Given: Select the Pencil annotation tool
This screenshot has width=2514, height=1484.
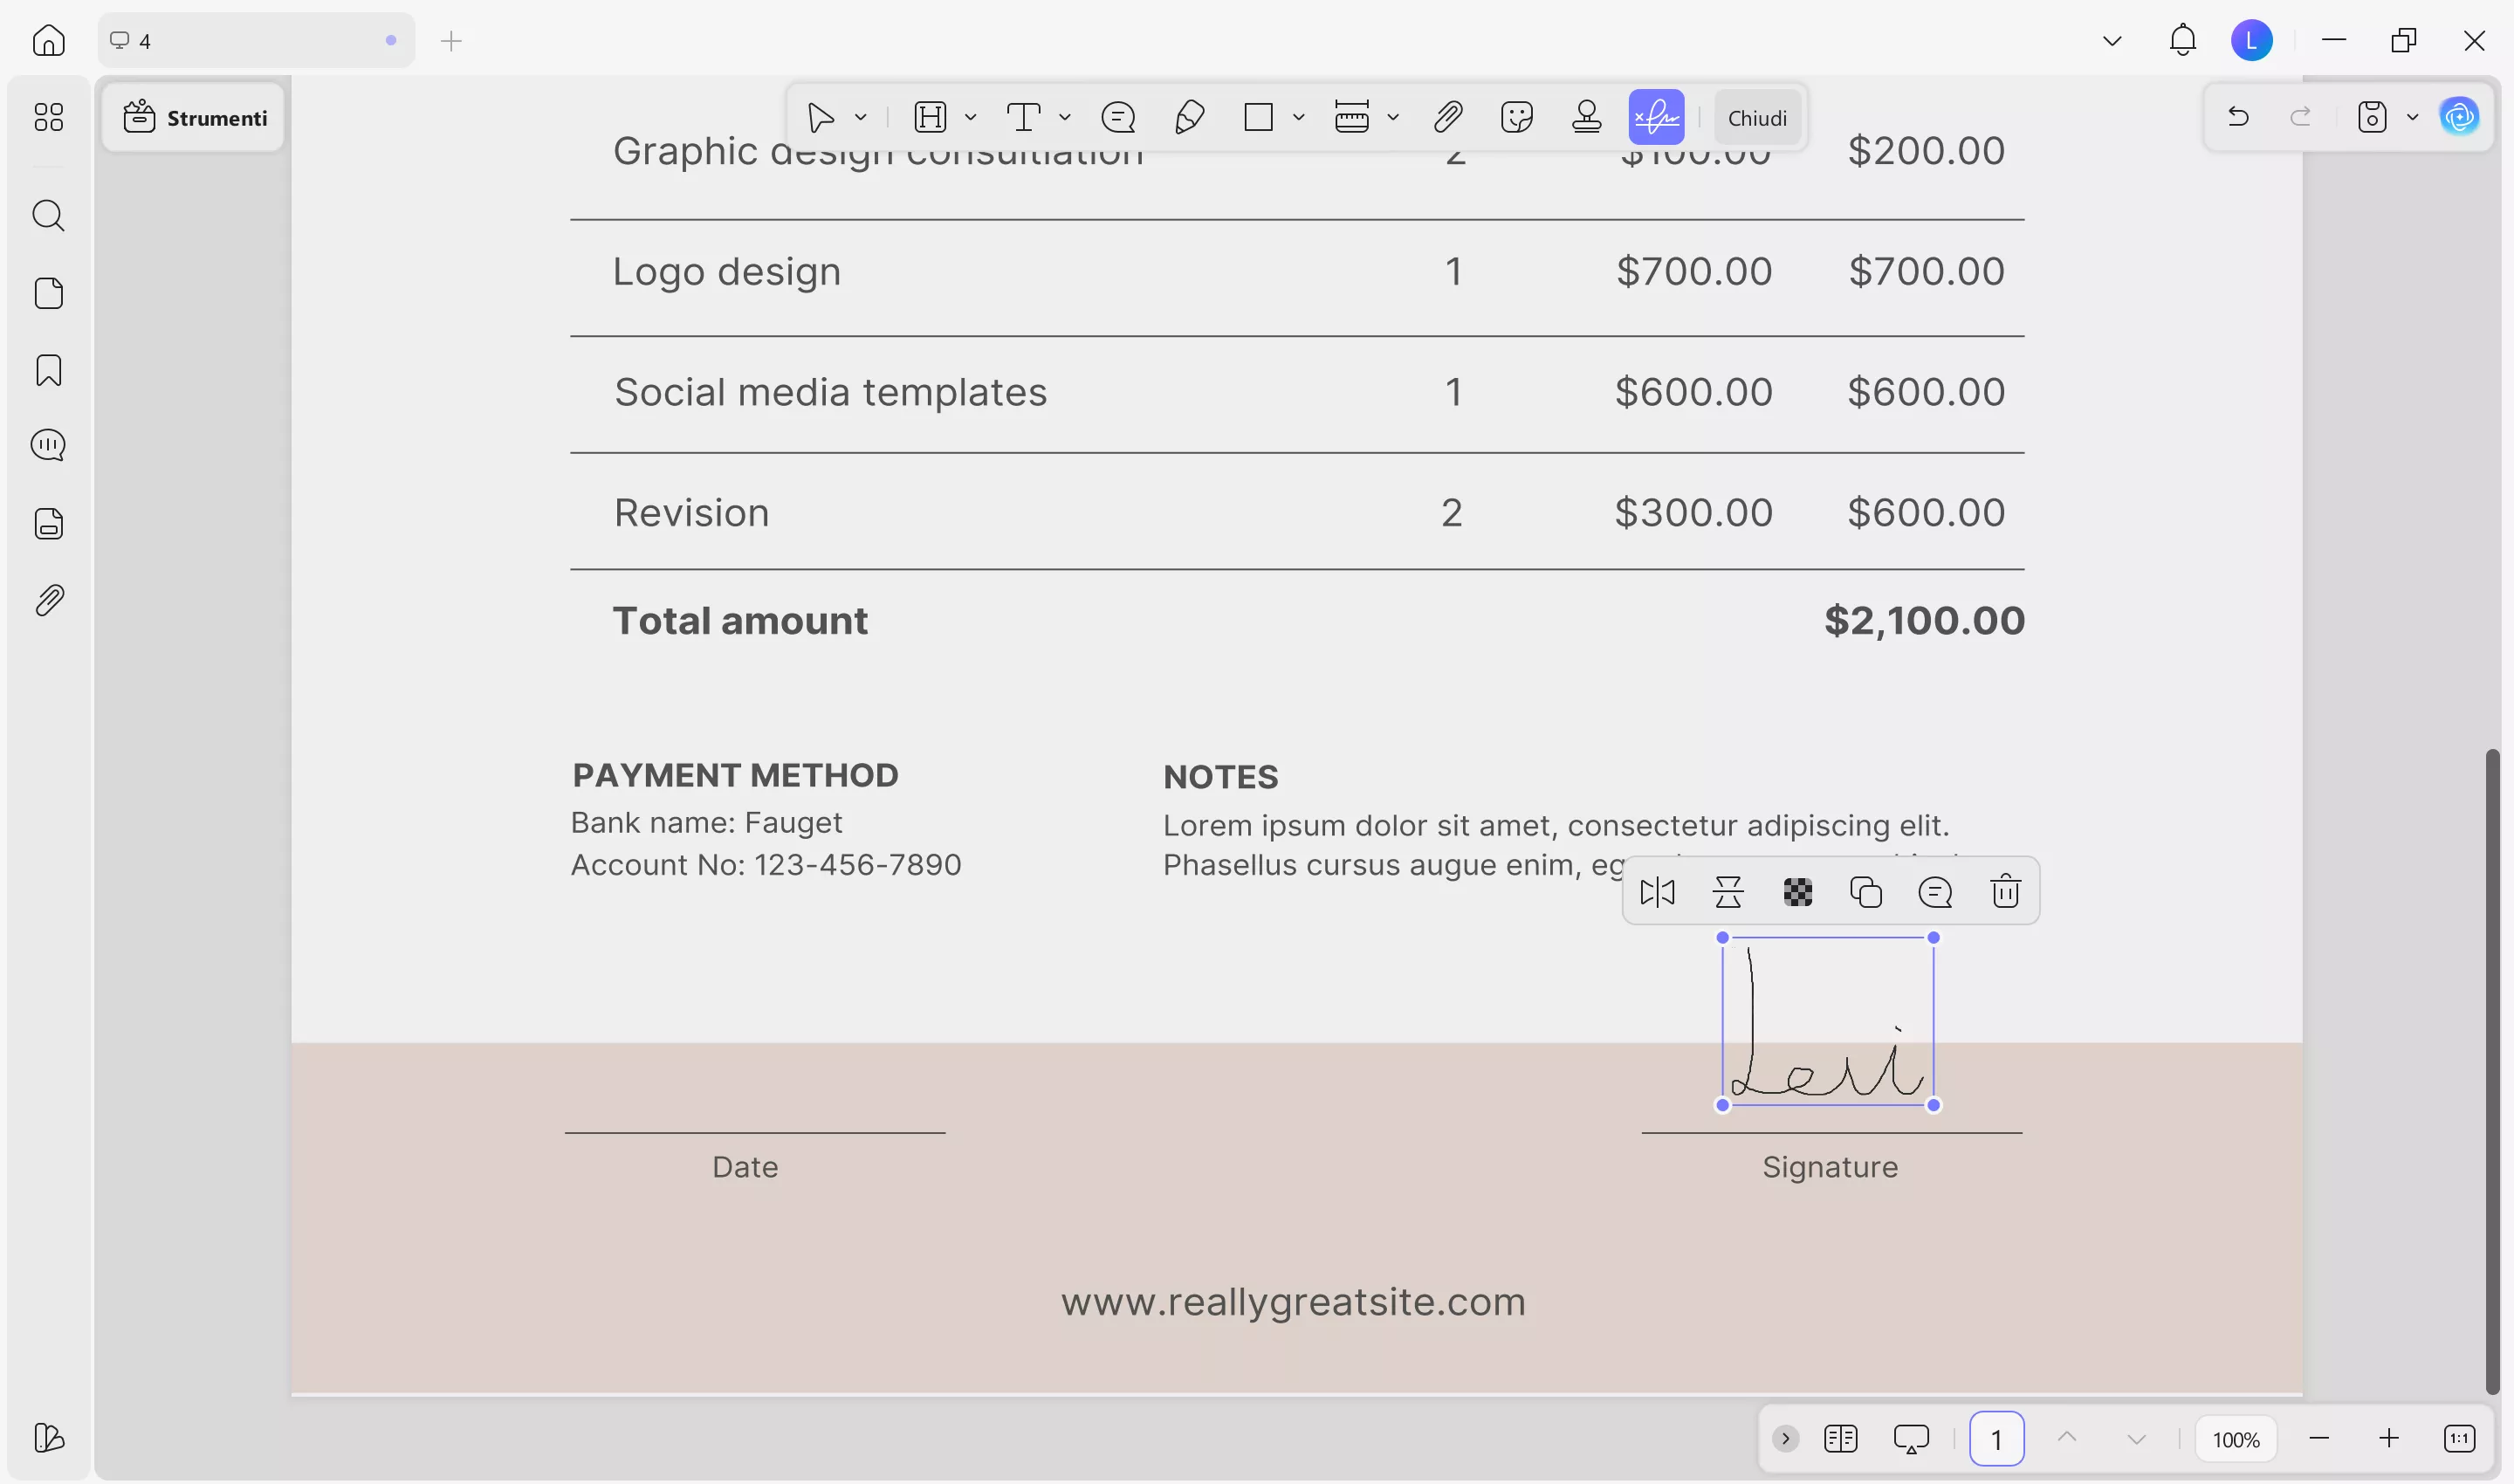Looking at the screenshot, I should [1189, 117].
